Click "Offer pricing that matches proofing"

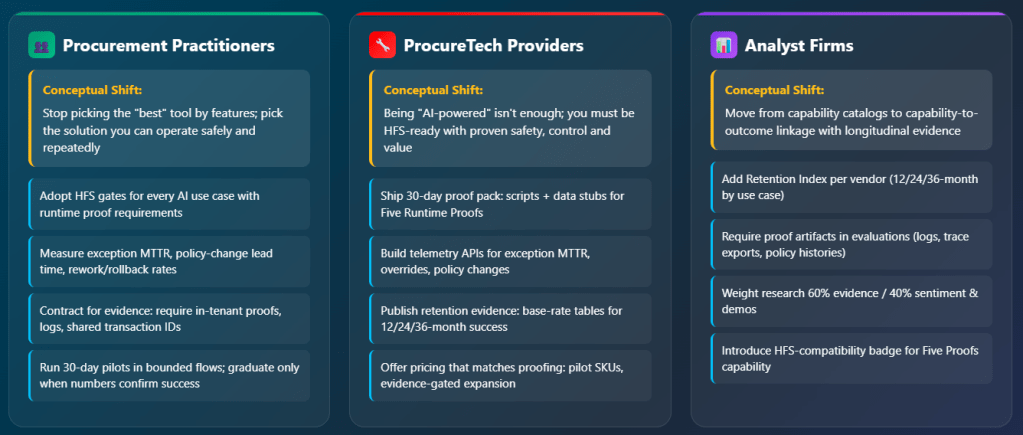pos(510,375)
